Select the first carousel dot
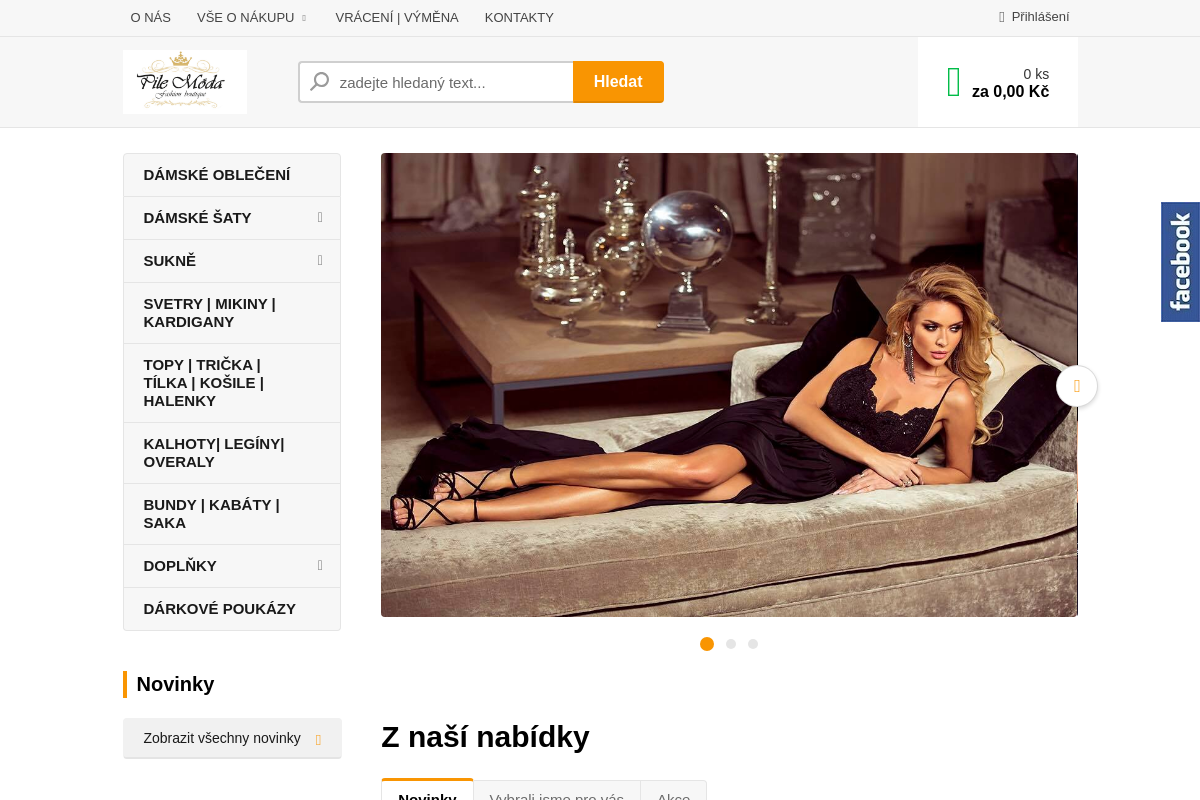 (707, 644)
